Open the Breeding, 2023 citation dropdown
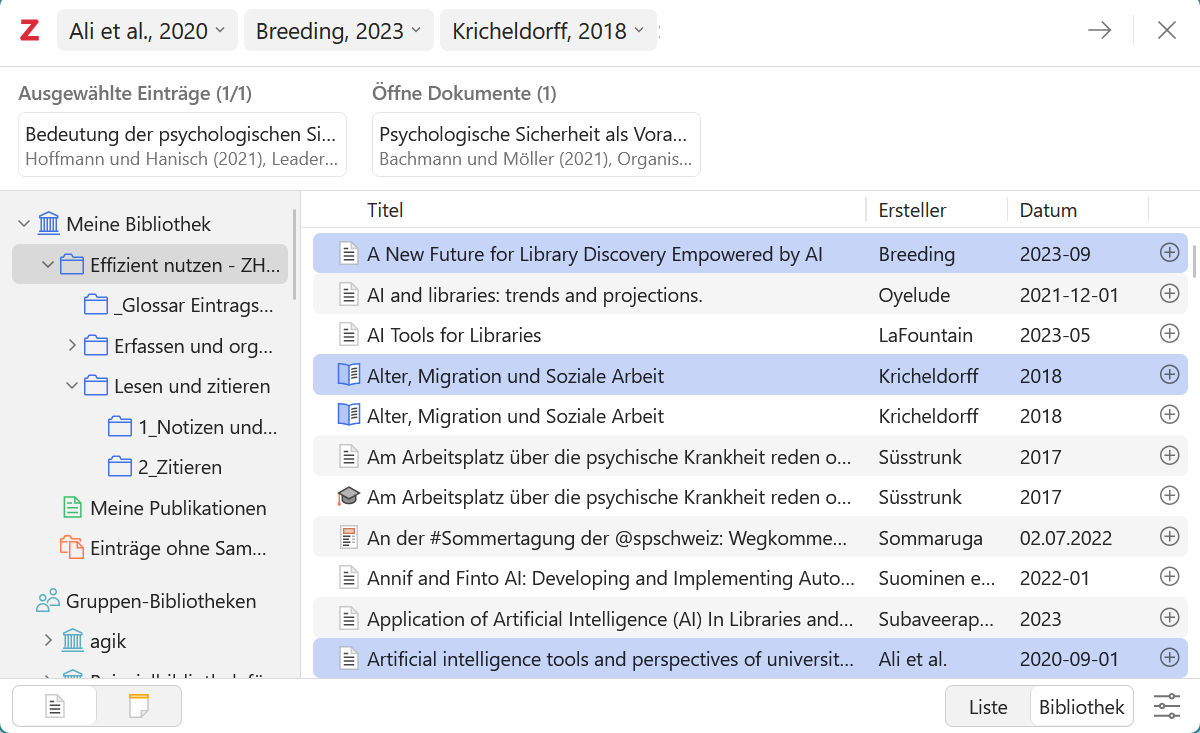 click(339, 31)
